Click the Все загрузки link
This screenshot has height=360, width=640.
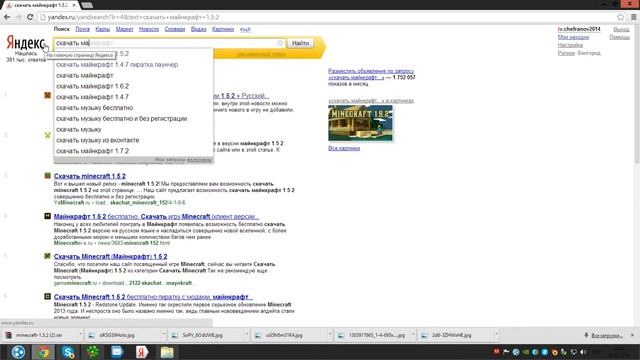point(607,336)
